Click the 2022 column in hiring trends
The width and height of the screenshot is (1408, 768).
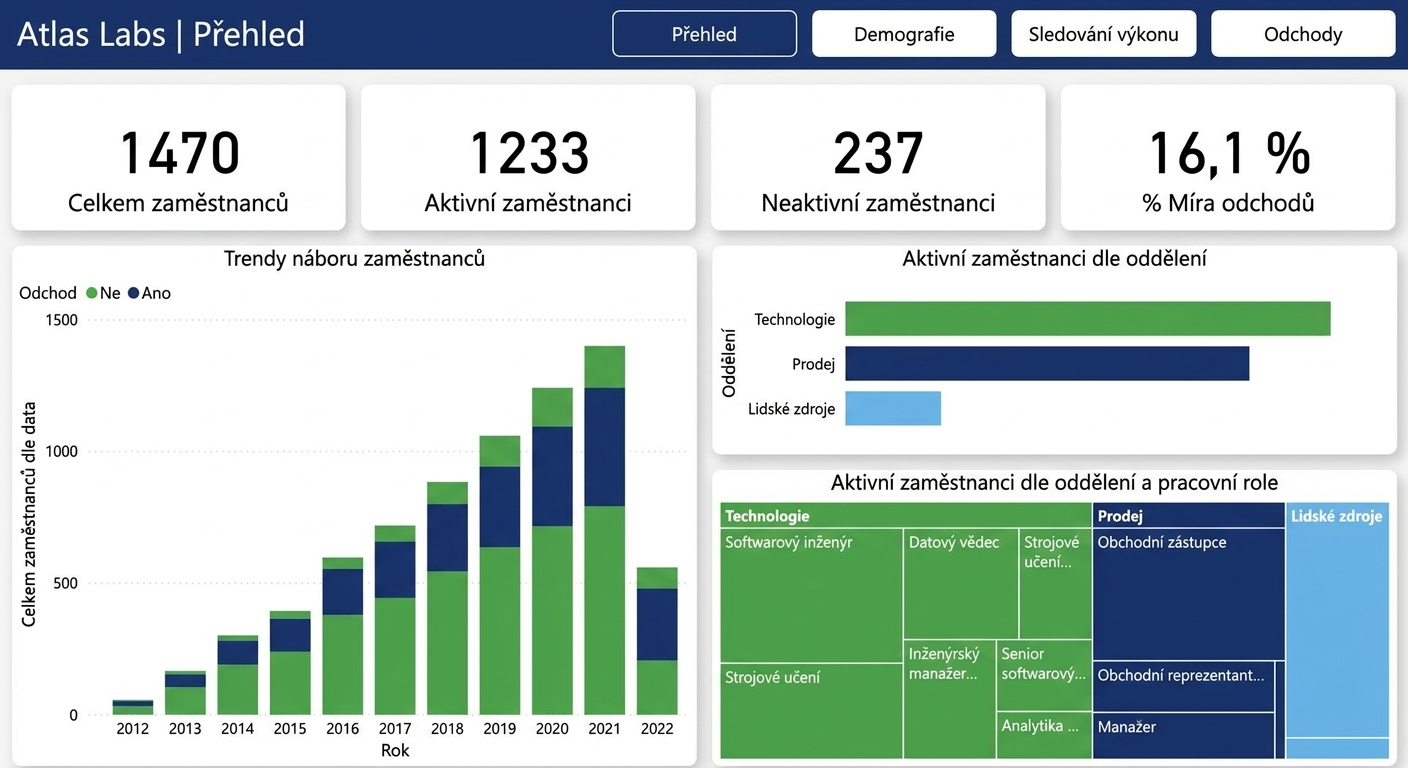pos(657,641)
